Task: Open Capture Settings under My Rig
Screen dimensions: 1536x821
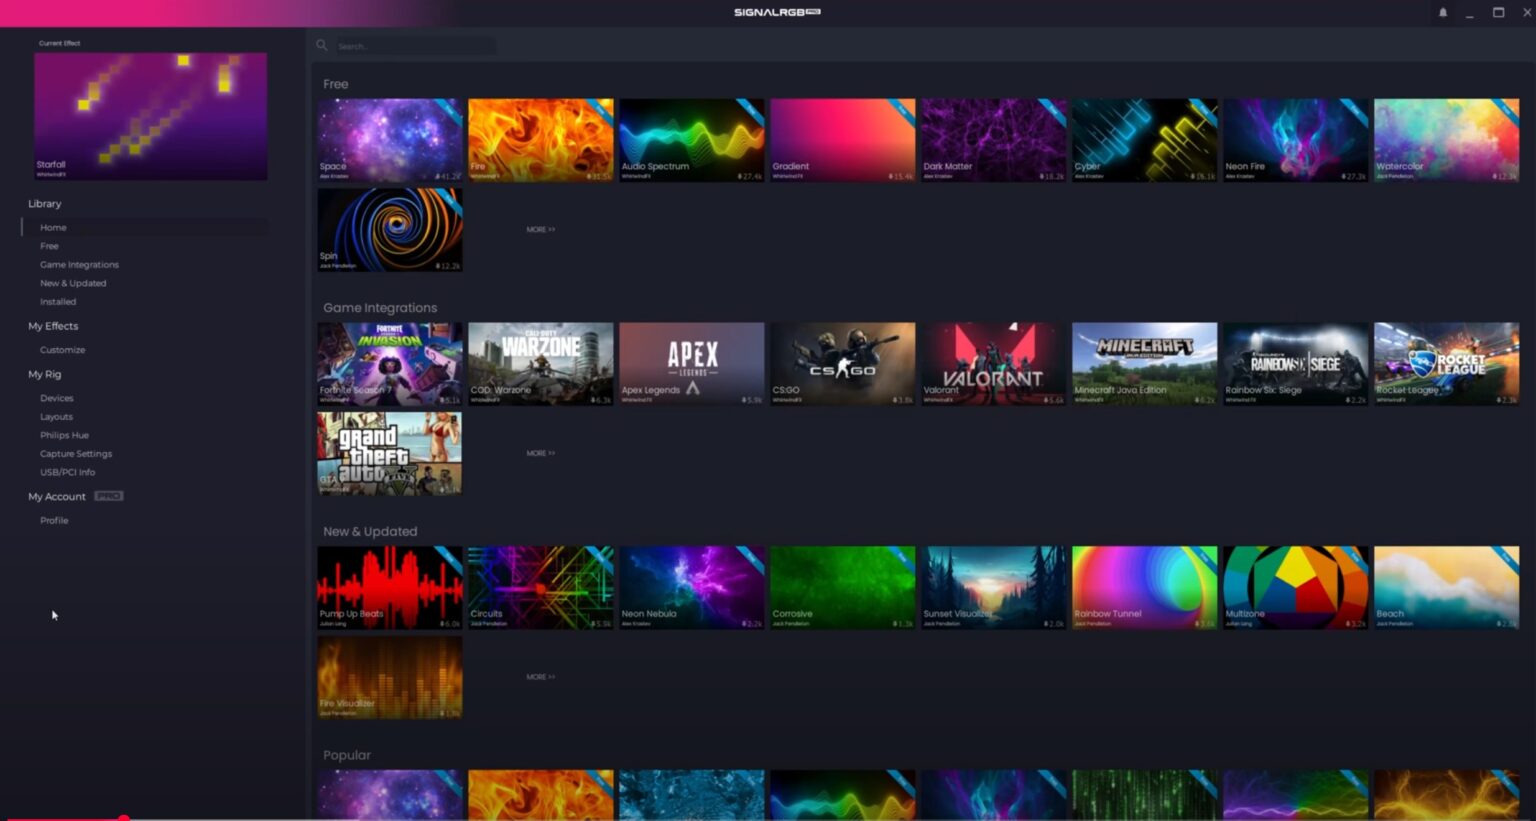Action: click(x=75, y=453)
